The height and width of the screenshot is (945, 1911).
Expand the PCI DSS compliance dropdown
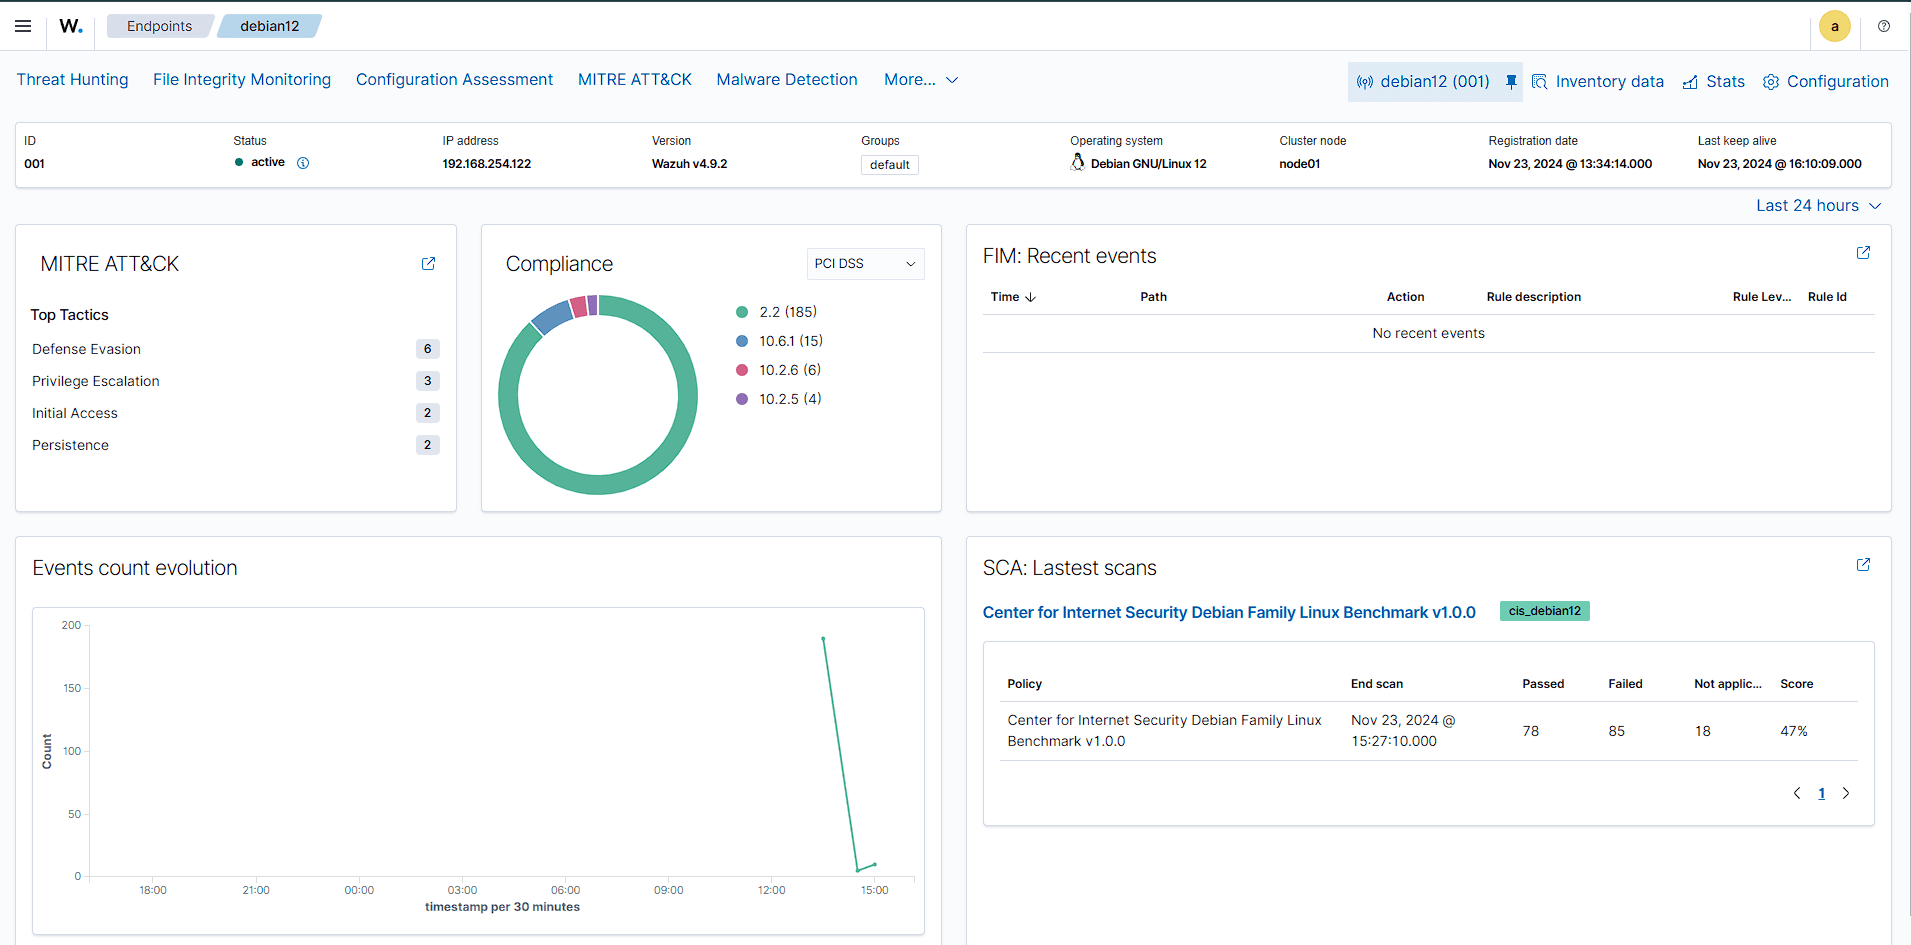point(865,264)
